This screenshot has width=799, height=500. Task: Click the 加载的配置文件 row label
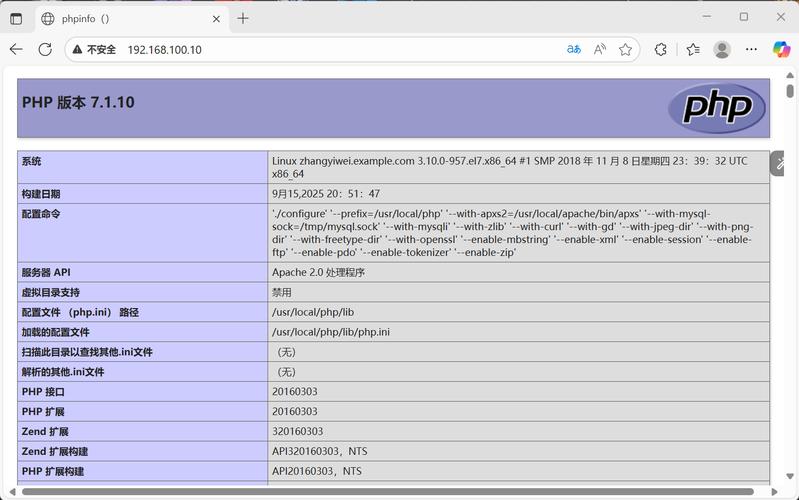[56, 332]
